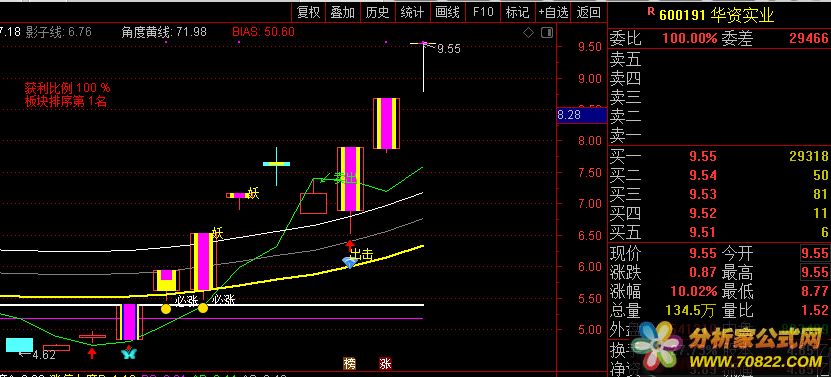Select the 买二 9.54 bid row
831x377 pixels.
719,175
